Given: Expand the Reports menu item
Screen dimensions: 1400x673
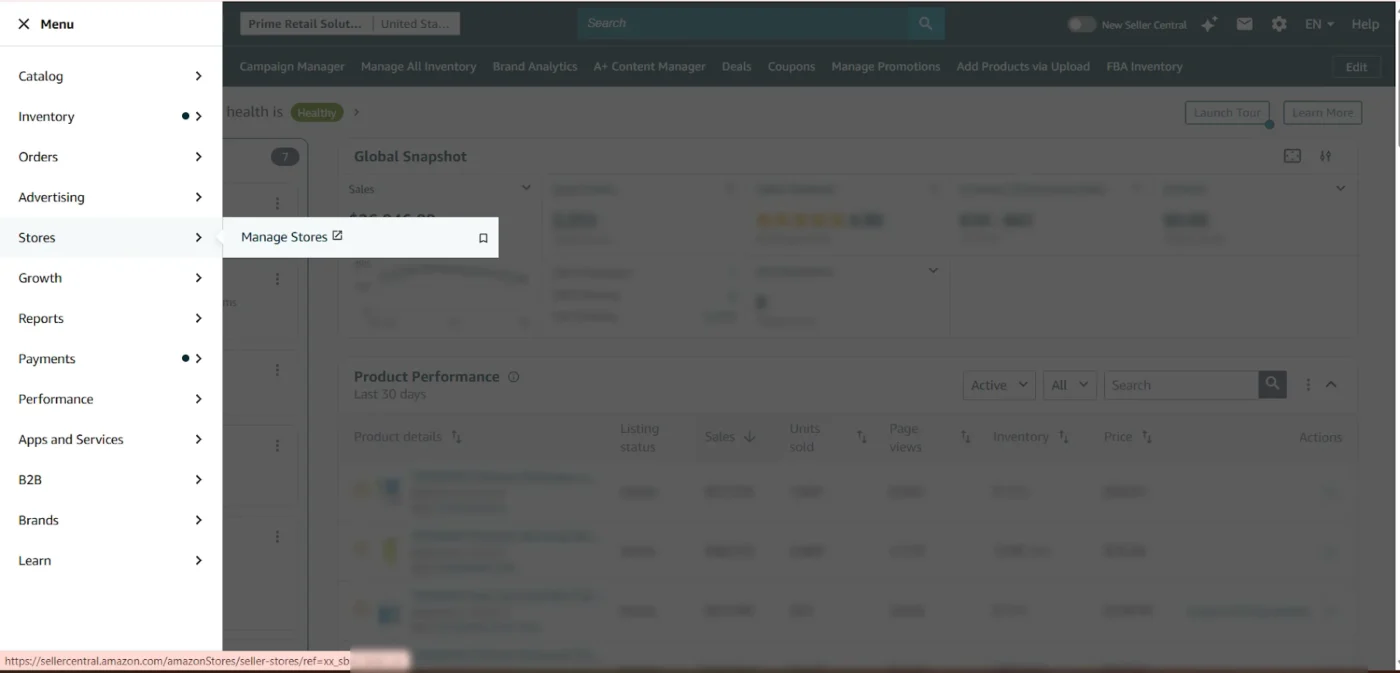Looking at the screenshot, I should pyautogui.click(x=111, y=318).
